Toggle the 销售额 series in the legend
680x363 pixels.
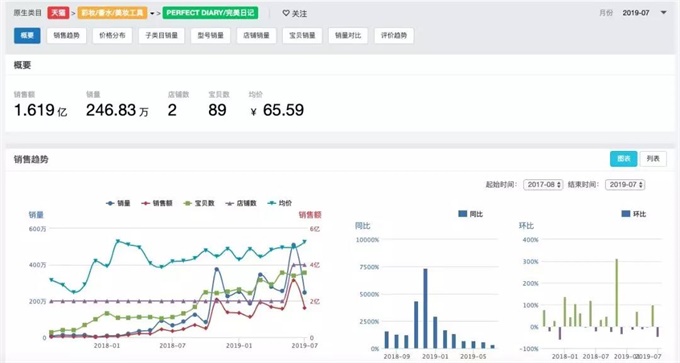157,203
